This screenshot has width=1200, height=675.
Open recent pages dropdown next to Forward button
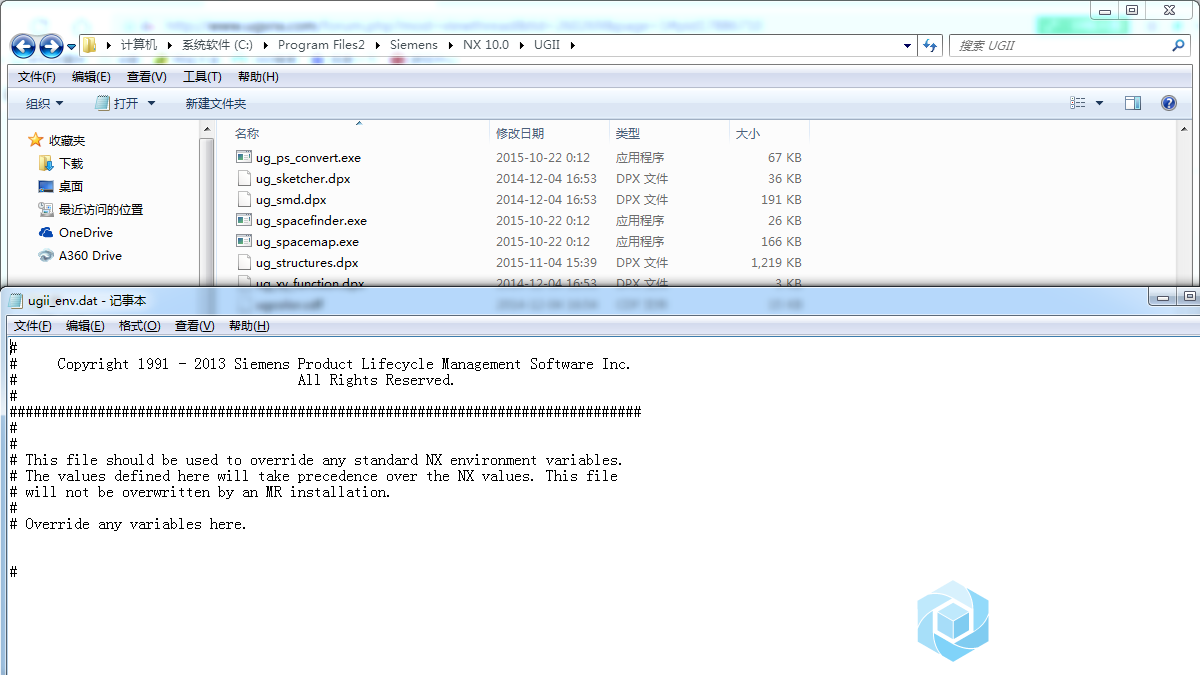coord(71,46)
